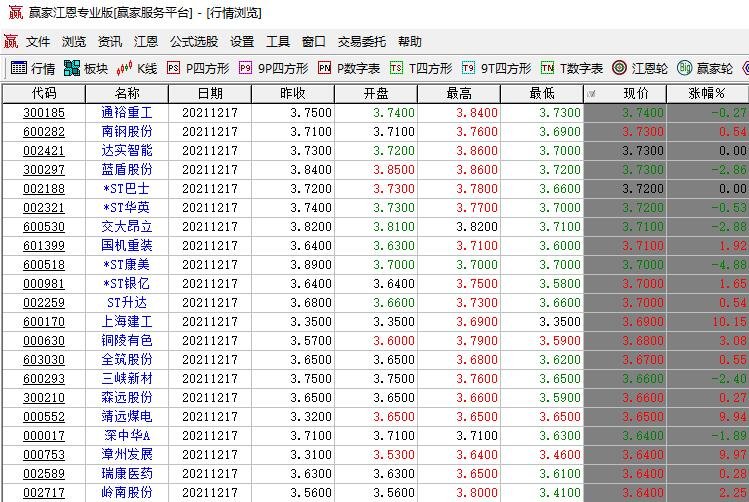
Task: Select the *ST华英 stock name
Action: pyautogui.click(x=127, y=208)
